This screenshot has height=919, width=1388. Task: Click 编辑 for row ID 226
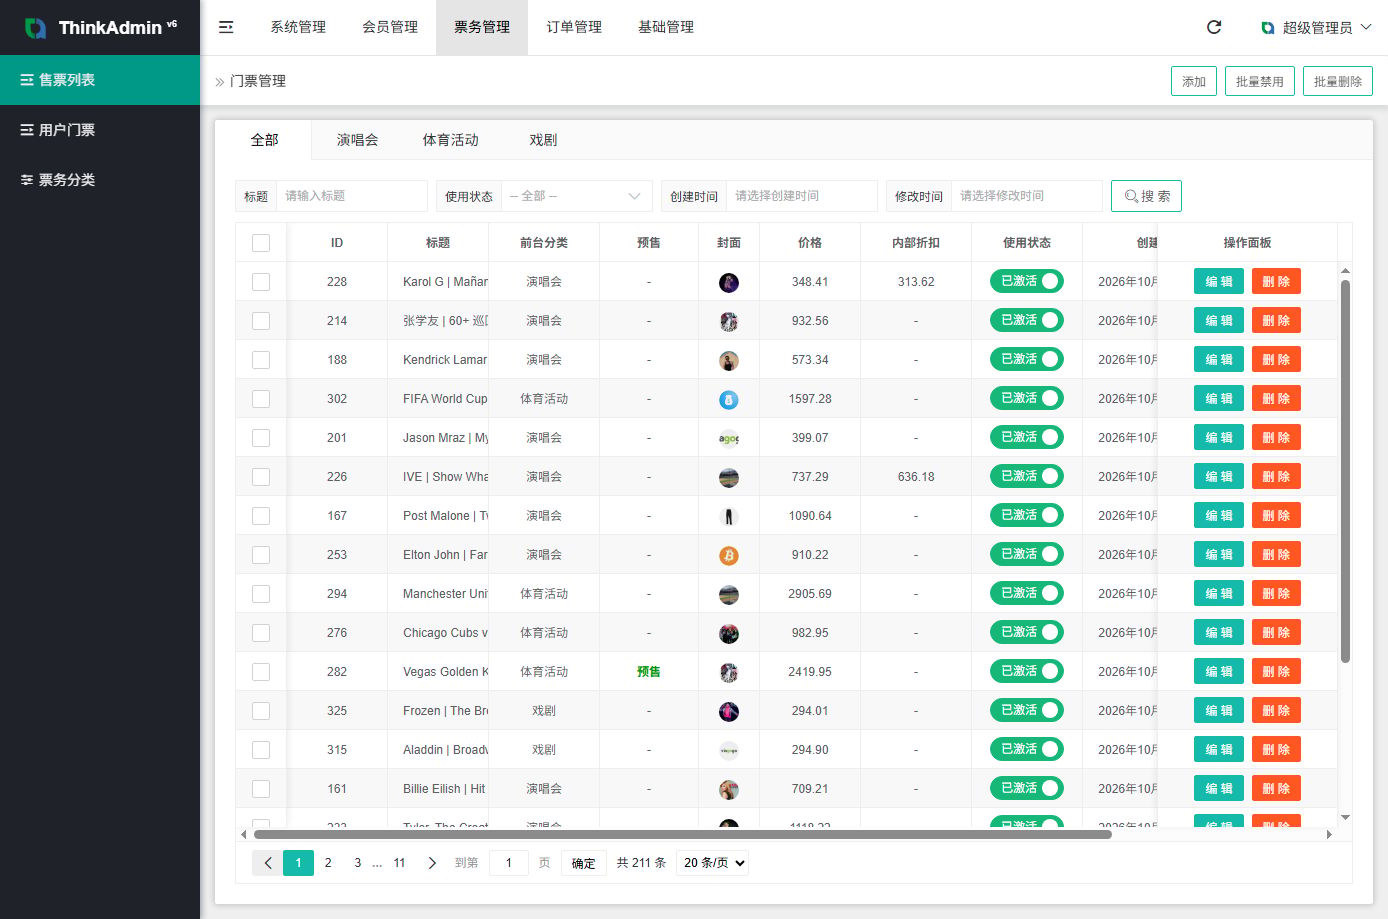coord(1219,477)
